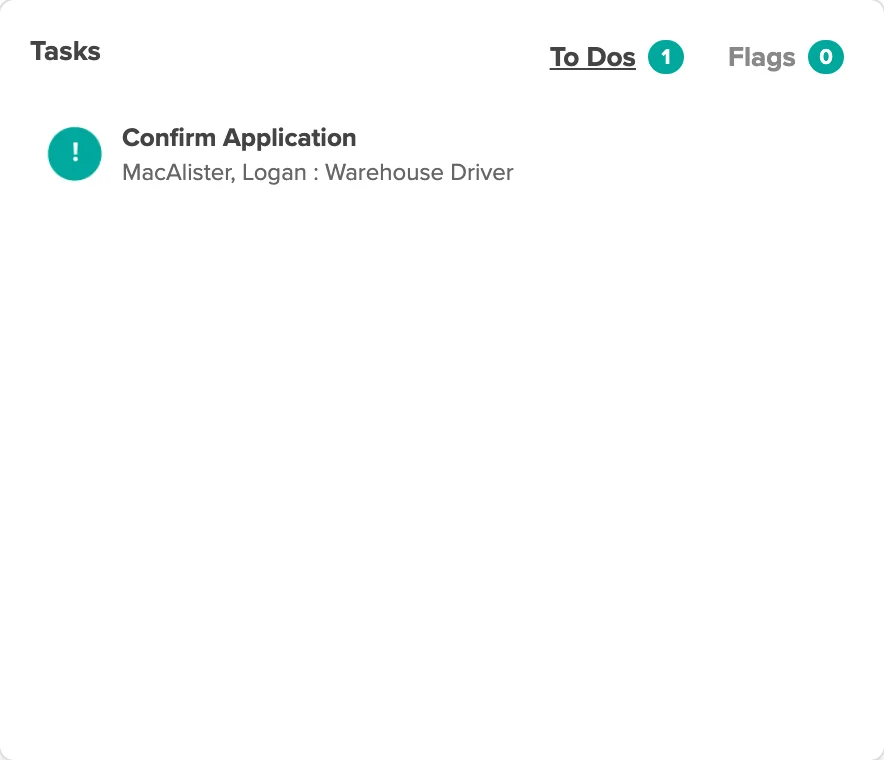Click exclamation mark beside Confirm Application
Viewport: 884px width, 760px height.
coord(75,154)
